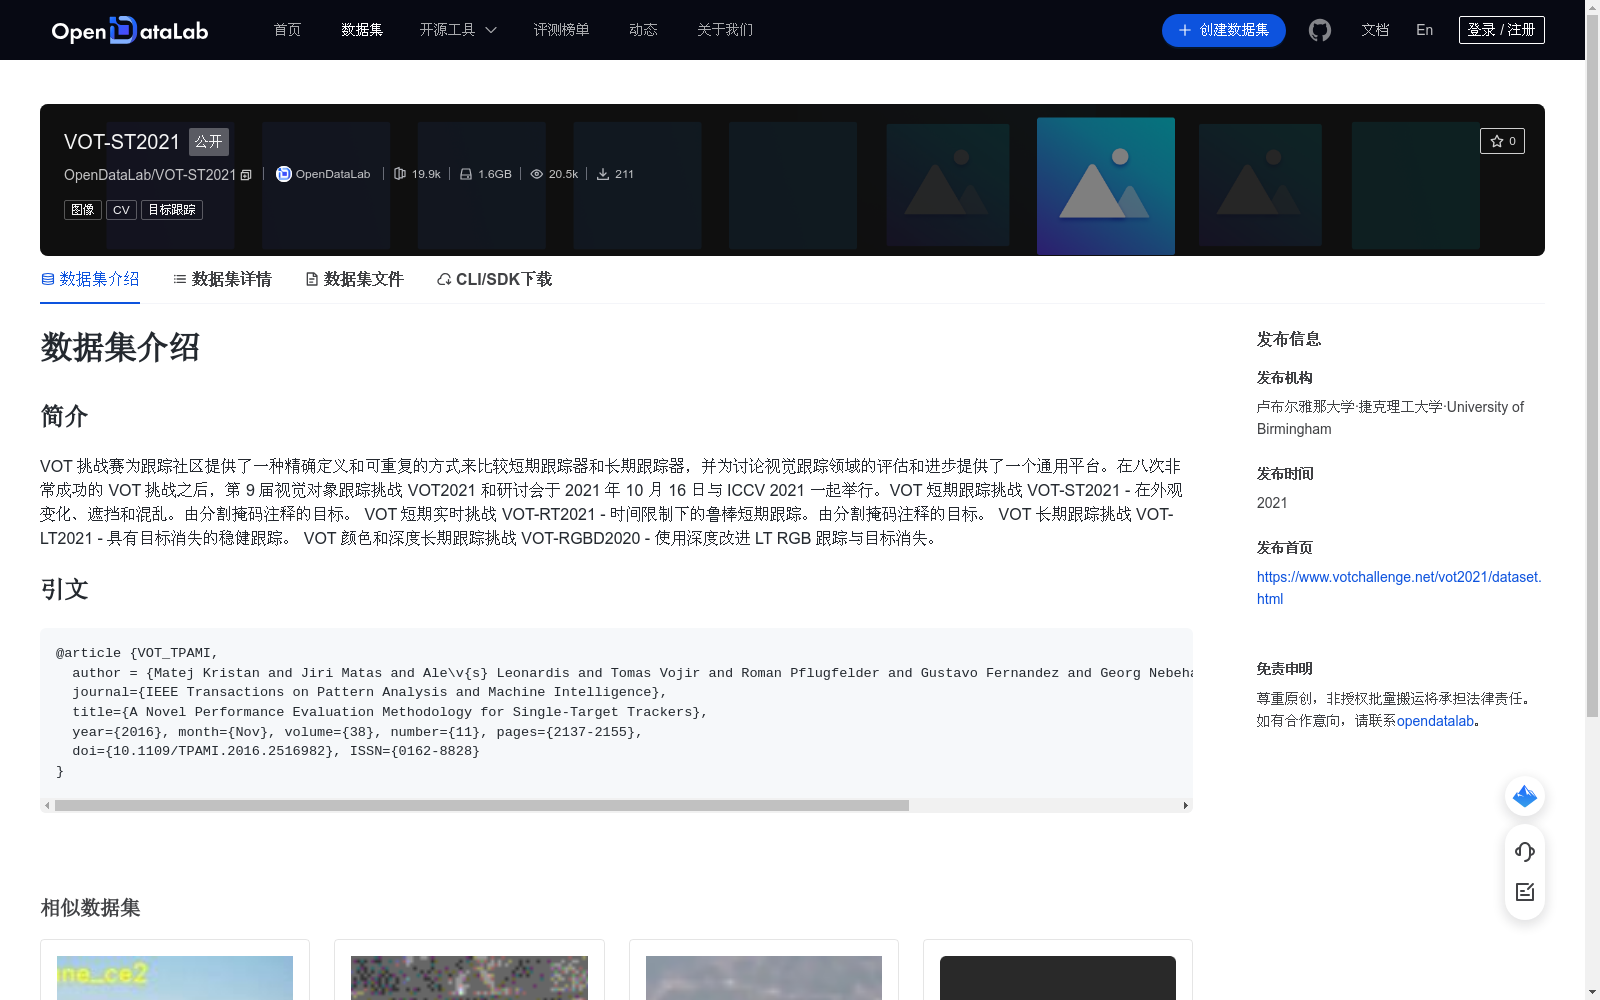Click the 211 downloads icon
This screenshot has width=1600, height=1000.
click(x=603, y=174)
